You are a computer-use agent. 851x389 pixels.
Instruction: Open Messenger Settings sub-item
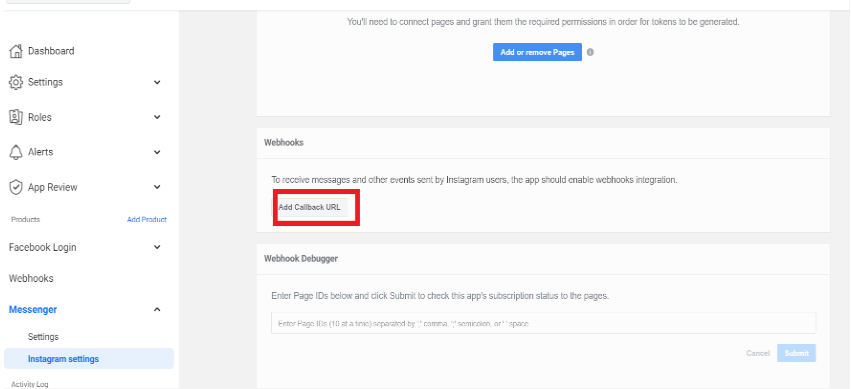coord(43,337)
